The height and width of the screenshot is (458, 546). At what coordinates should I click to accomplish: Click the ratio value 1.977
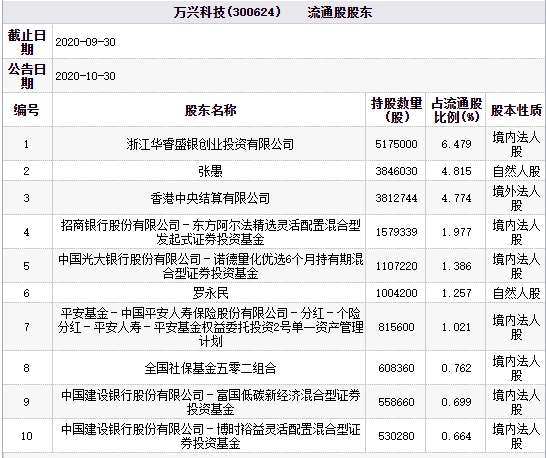tap(456, 232)
